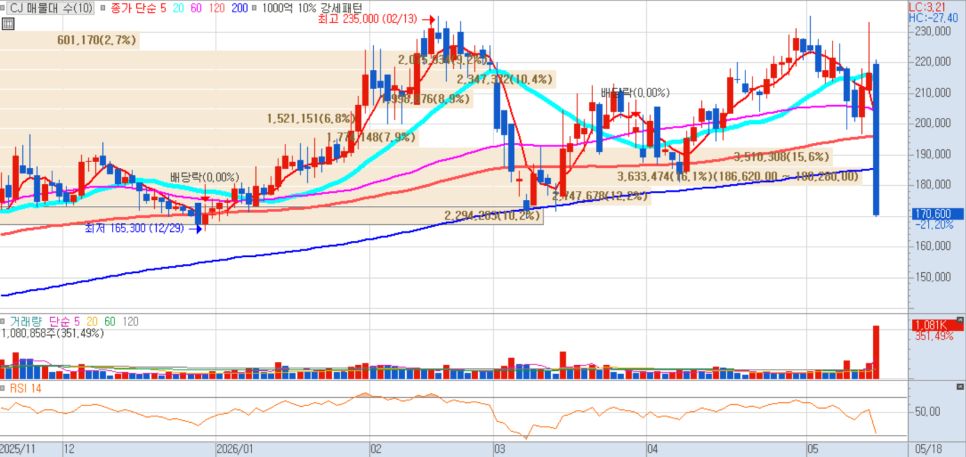This screenshot has width=966, height=457.
Task: Click the magenta 60 moving average period
Action: pos(198,8)
